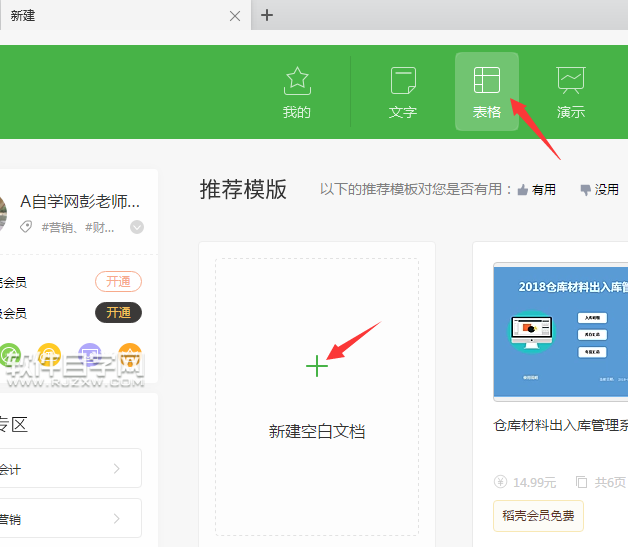Select the 表格 spreadsheet type
Screen dimensions: 628x547
487,92
